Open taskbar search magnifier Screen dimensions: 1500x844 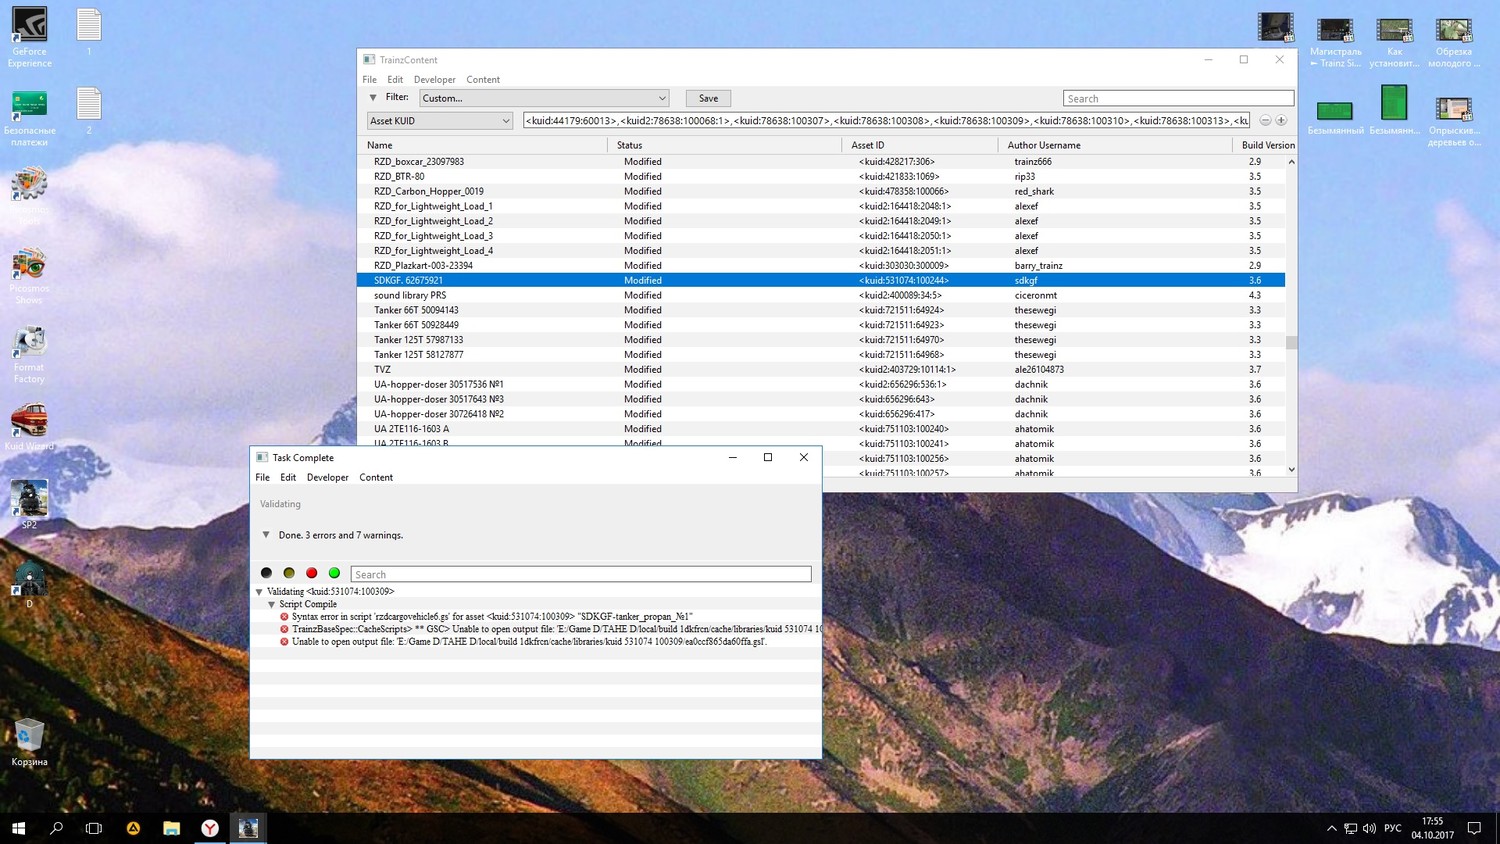click(56, 828)
